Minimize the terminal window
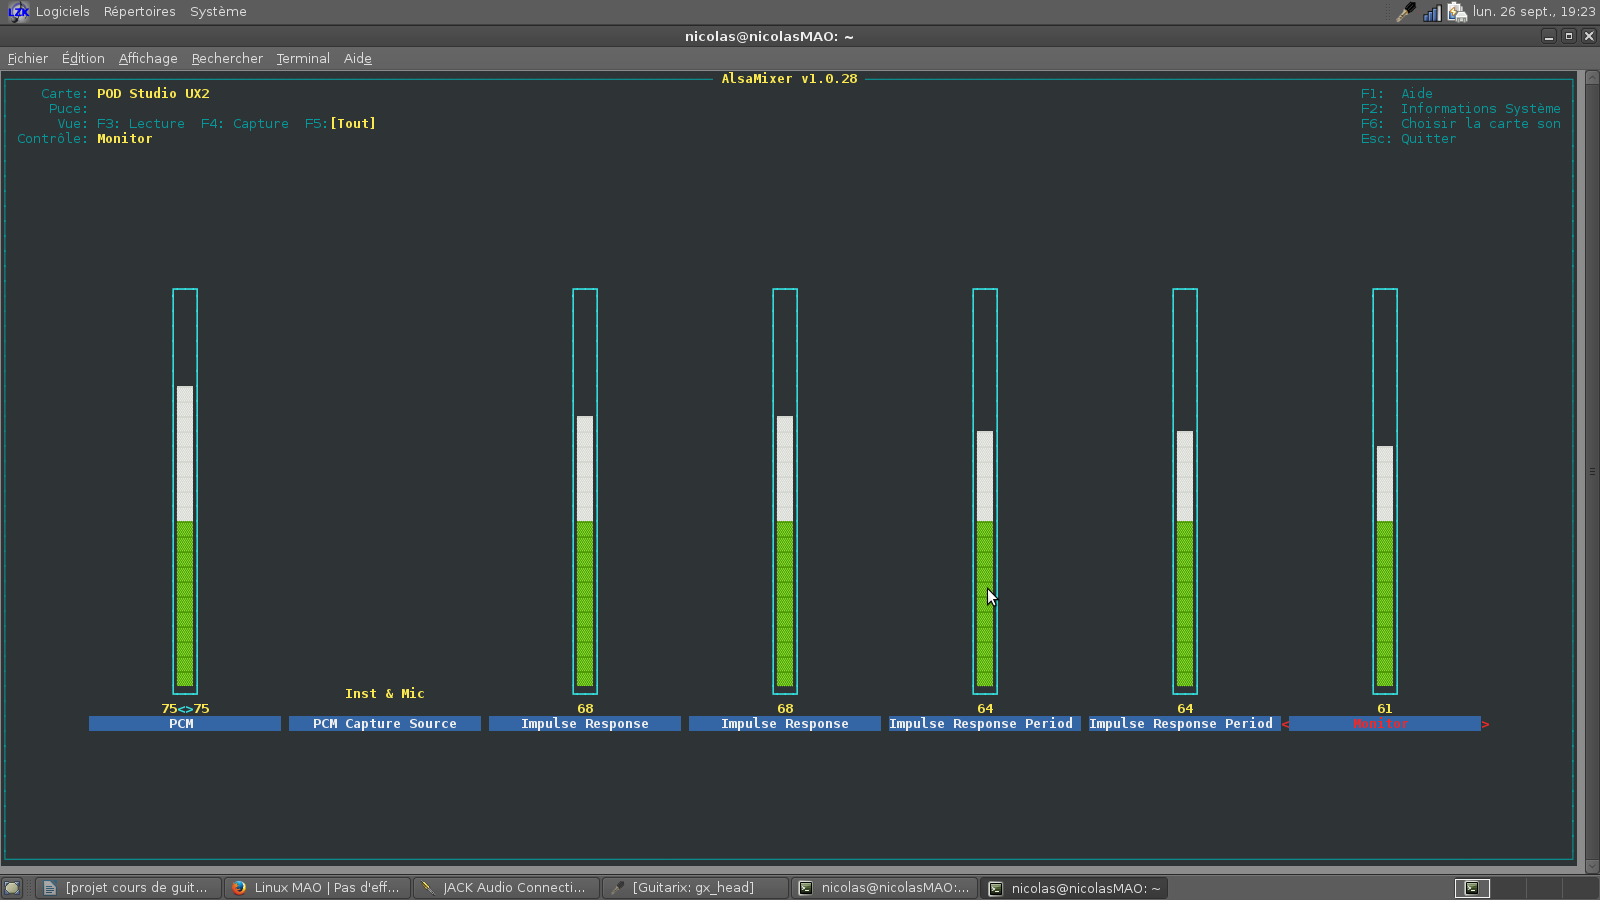 point(1549,36)
